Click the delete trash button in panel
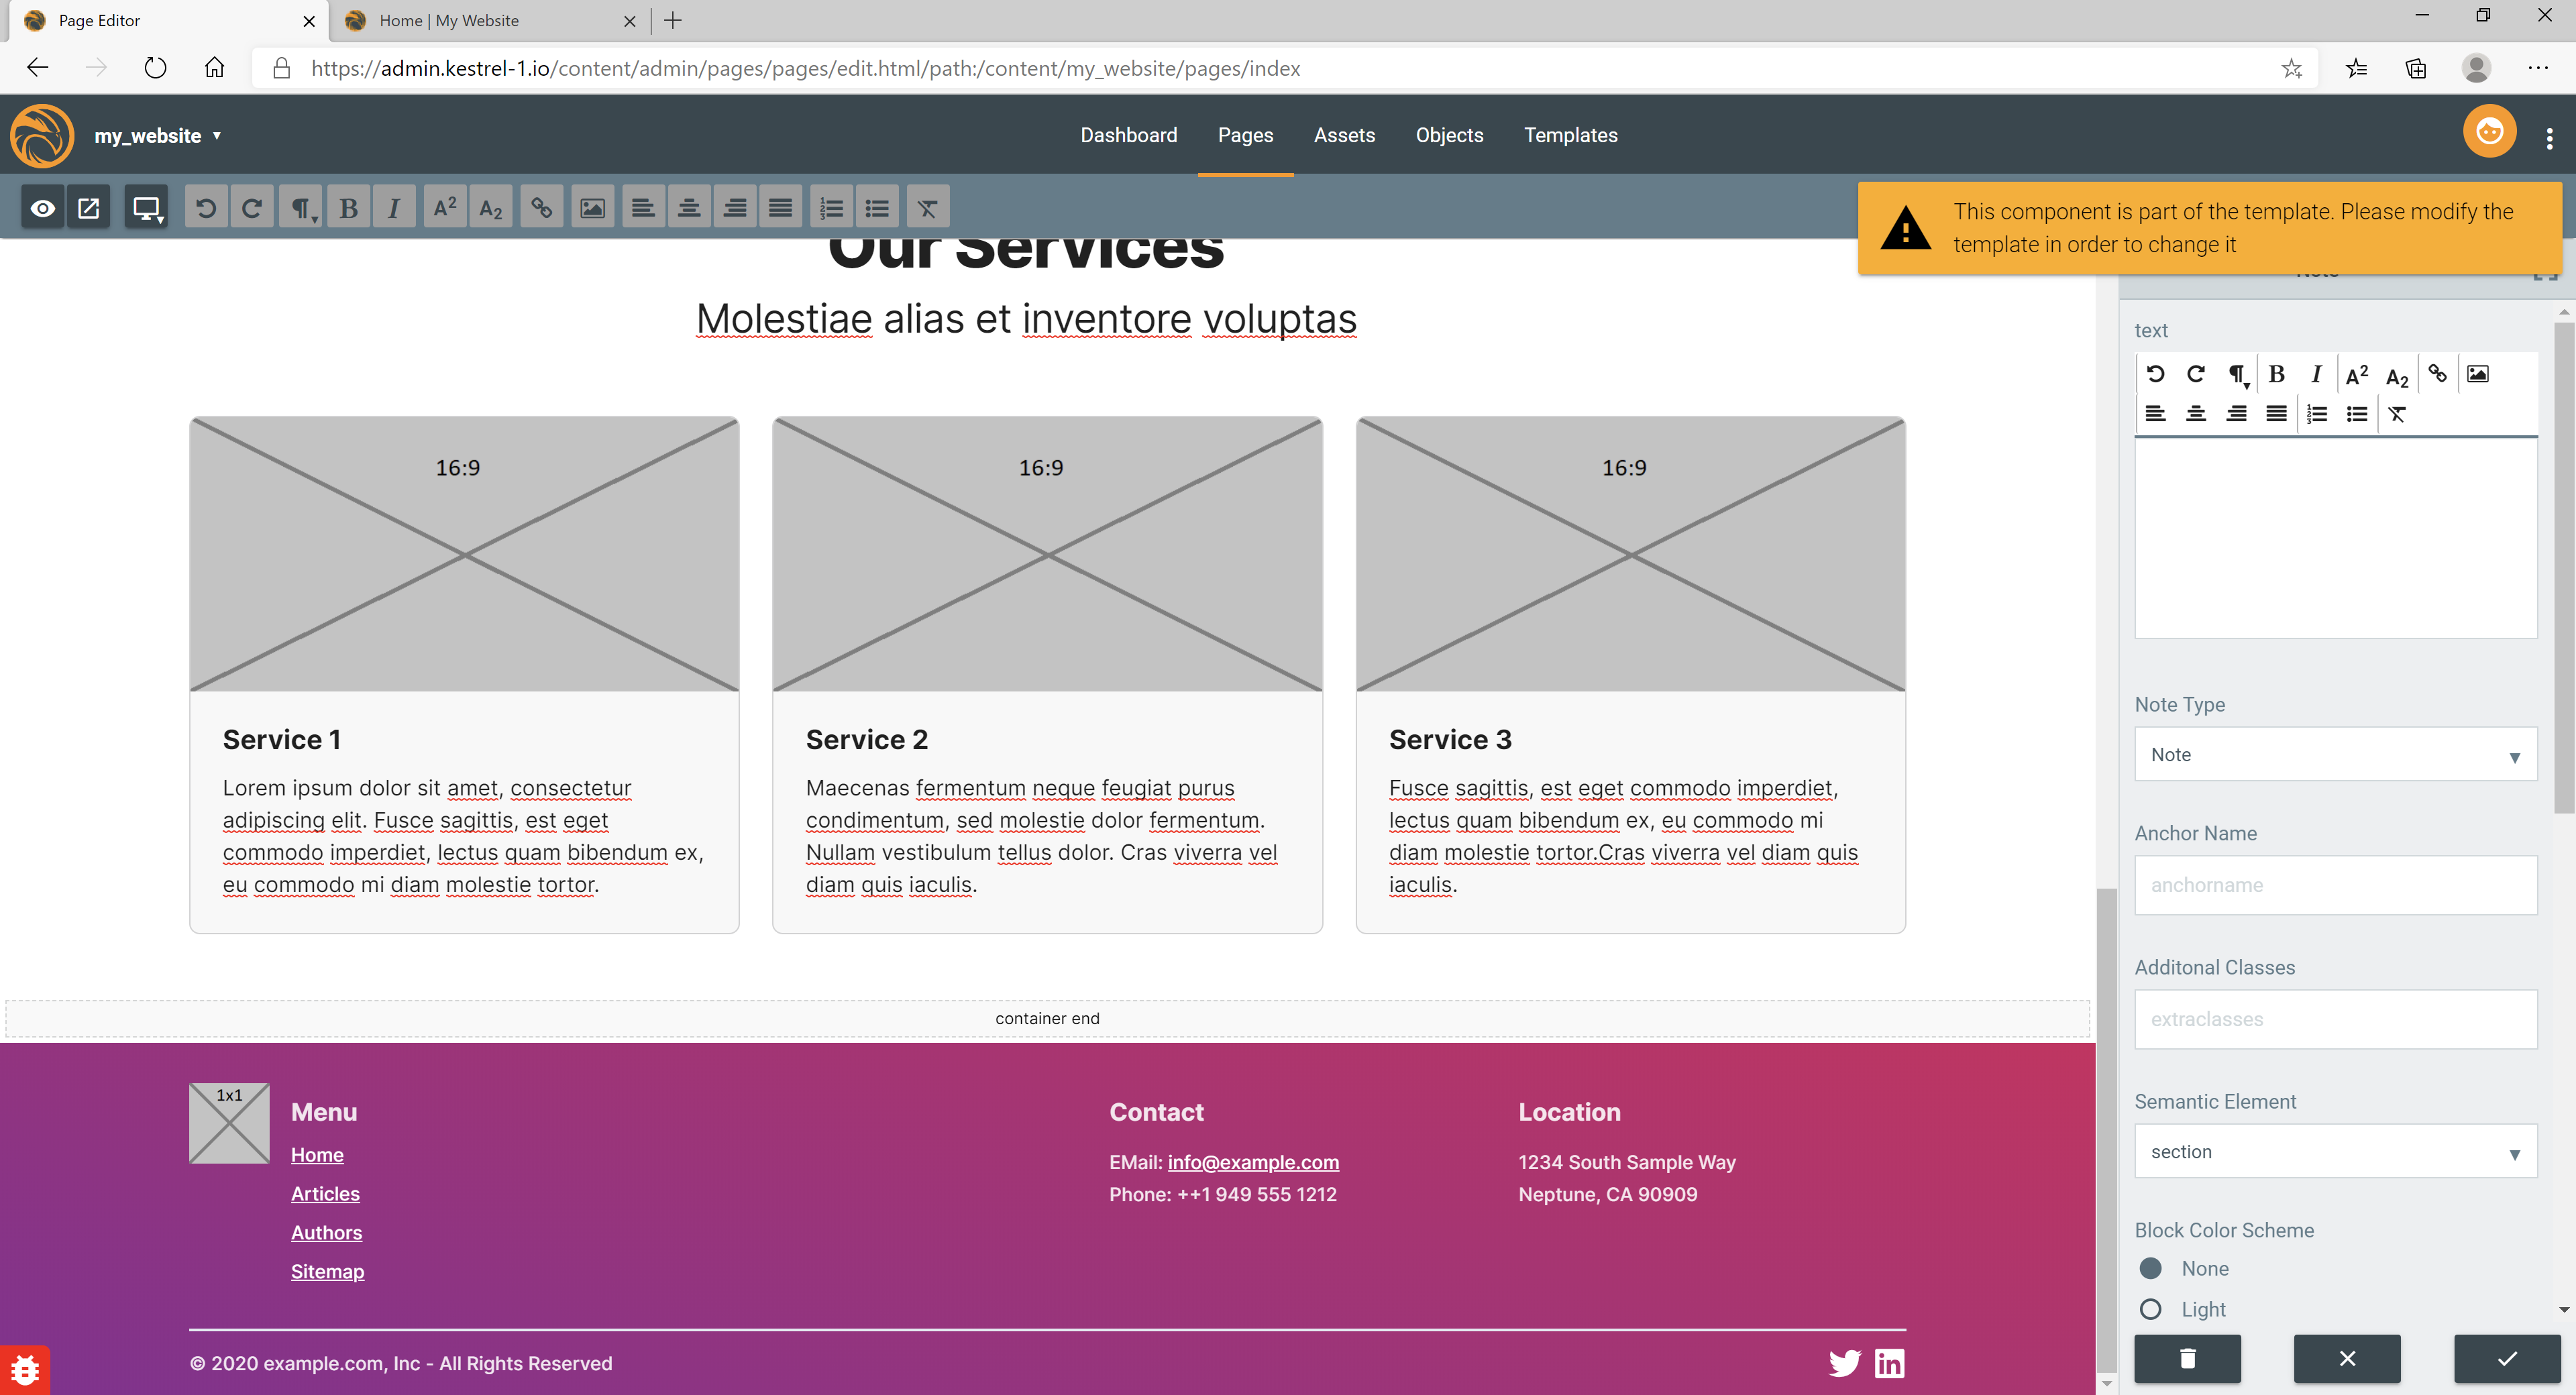This screenshot has height=1395, width=2576. 2187,1358
